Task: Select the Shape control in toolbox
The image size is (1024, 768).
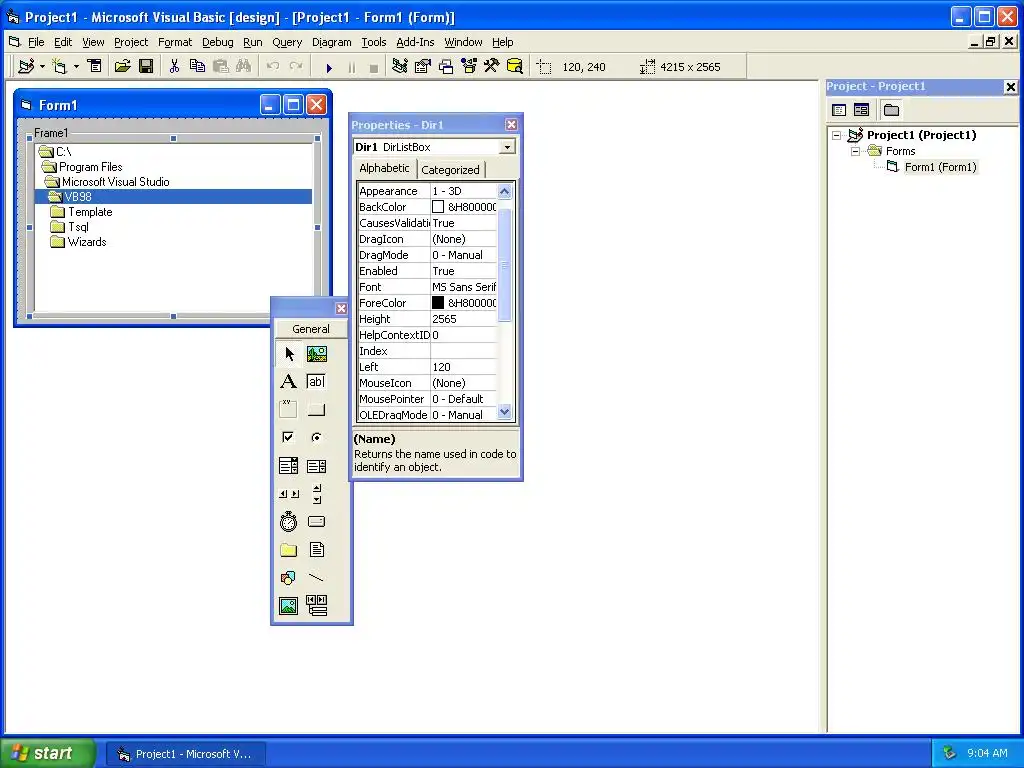Action: [289, 578]
